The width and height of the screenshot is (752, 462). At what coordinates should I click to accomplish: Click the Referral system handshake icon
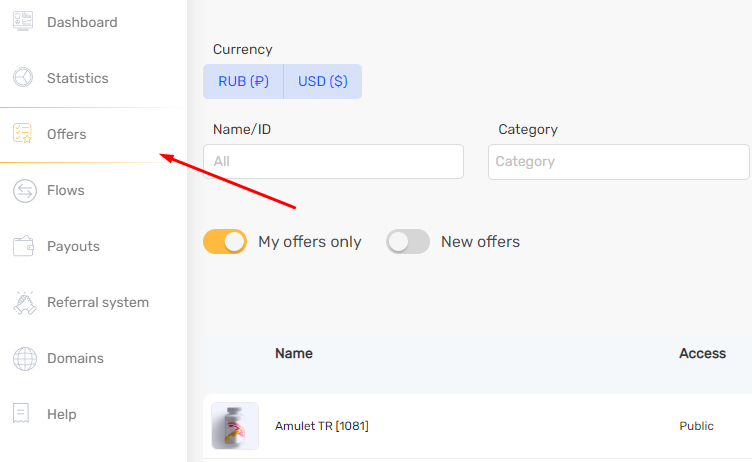pos(23,302)
